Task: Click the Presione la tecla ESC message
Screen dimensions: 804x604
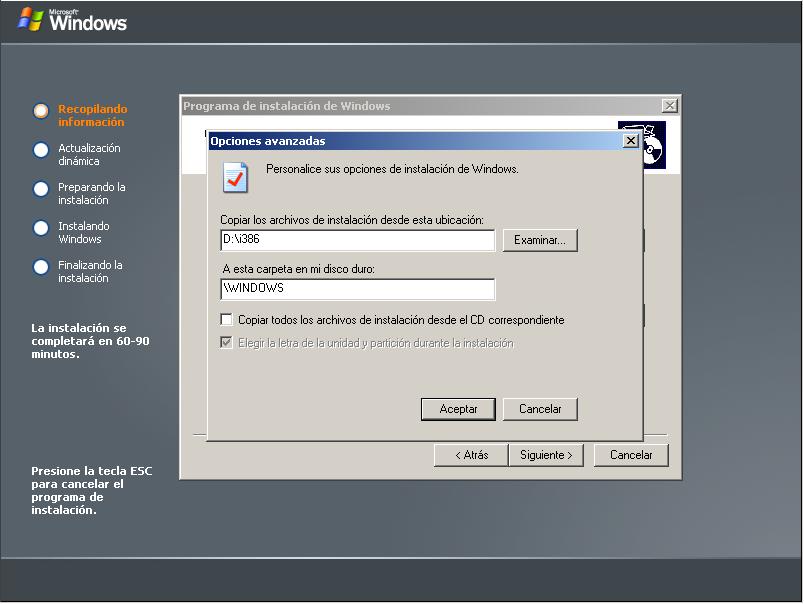Action: [92, 490]
